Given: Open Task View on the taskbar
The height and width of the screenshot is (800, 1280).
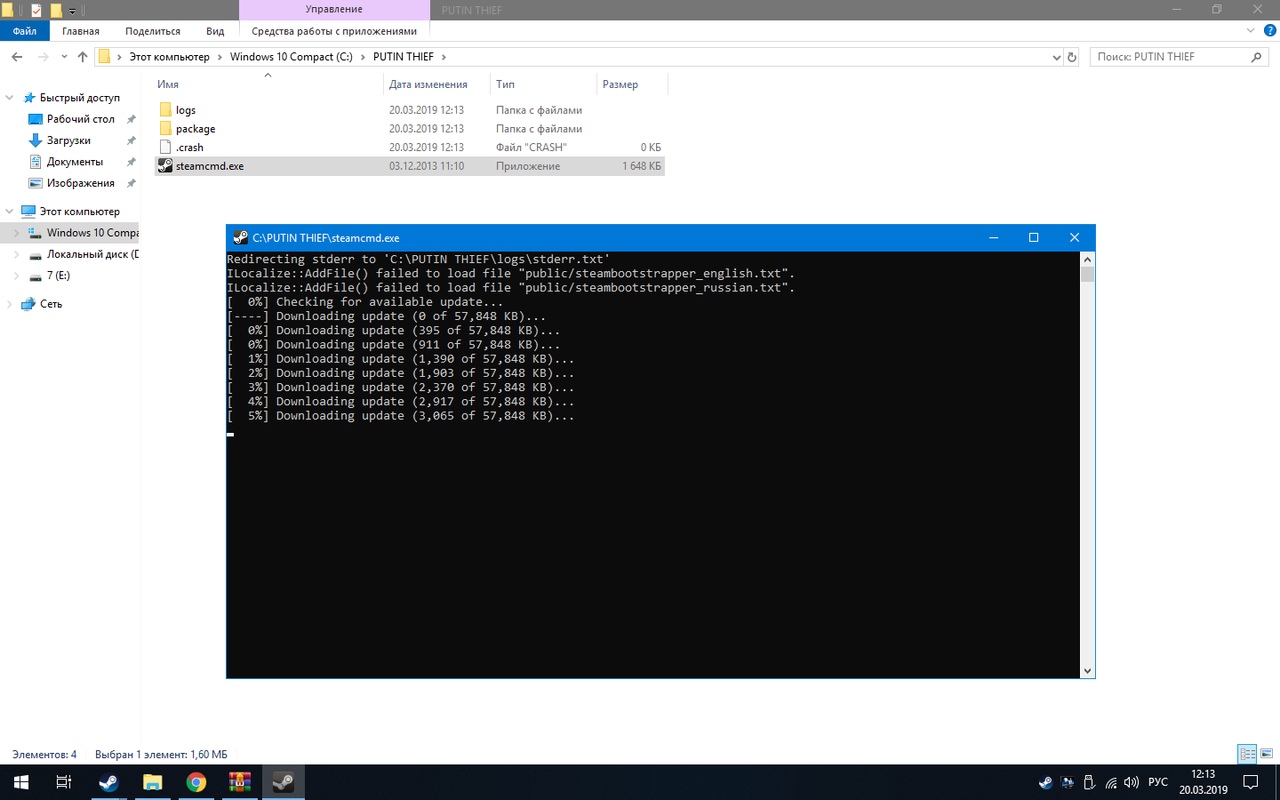Looking at the screenshot, I should click(x=63, y=782).
